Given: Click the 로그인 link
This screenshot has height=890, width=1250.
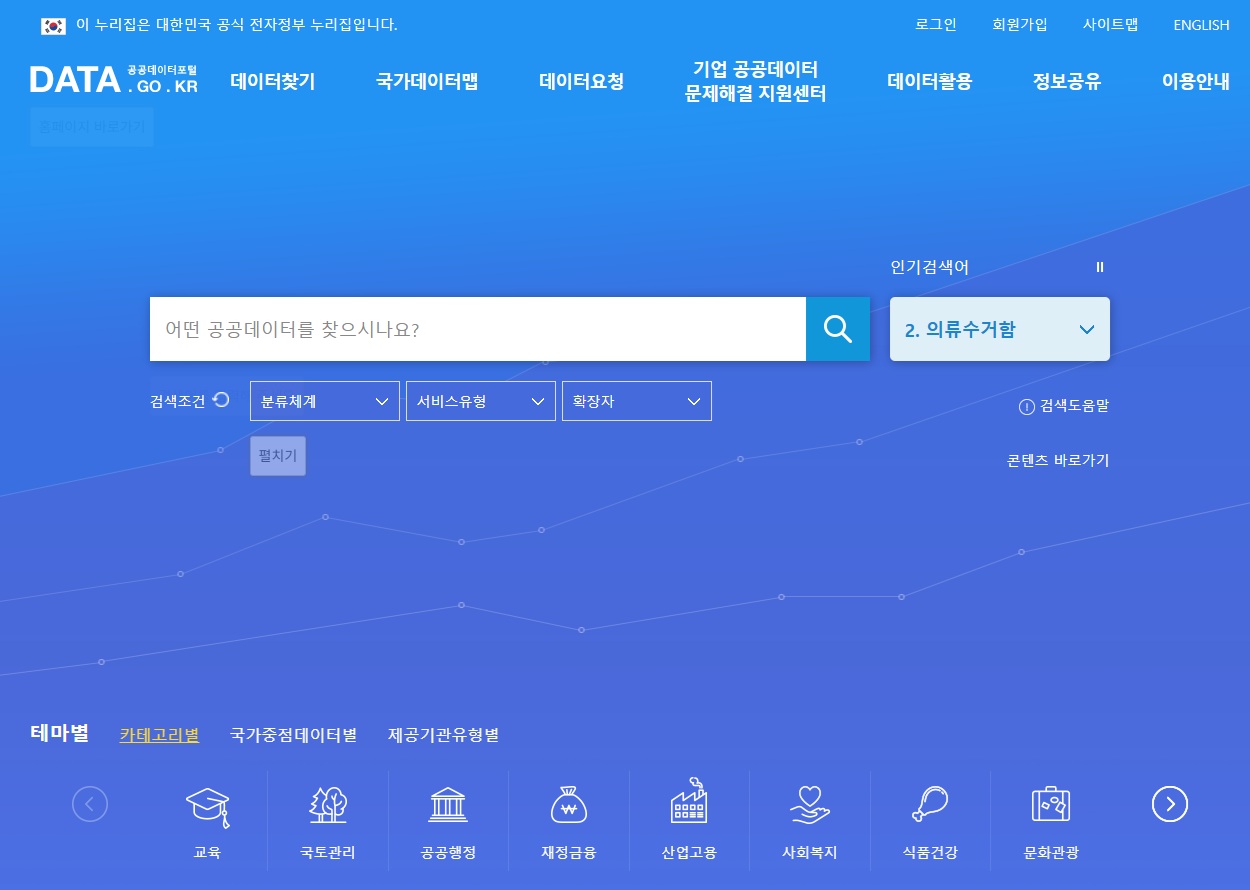Looking at the screenshot, I should click(935, 24).
